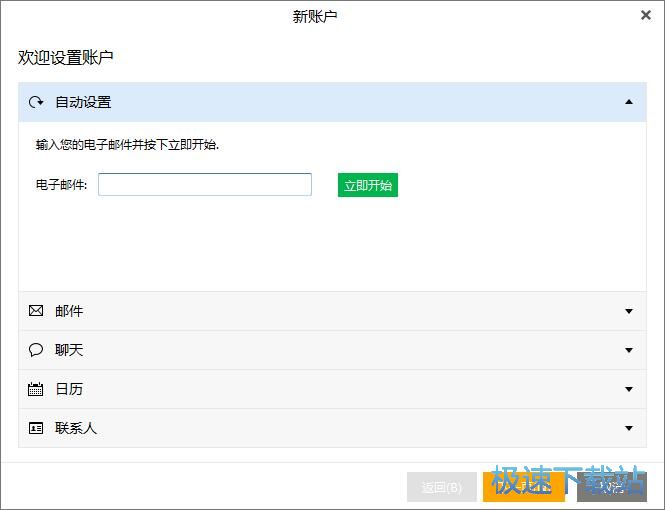Open the 聊天 section label
Image resolution: width=665 pixels, height=510 pixels.
coord(69,350)
